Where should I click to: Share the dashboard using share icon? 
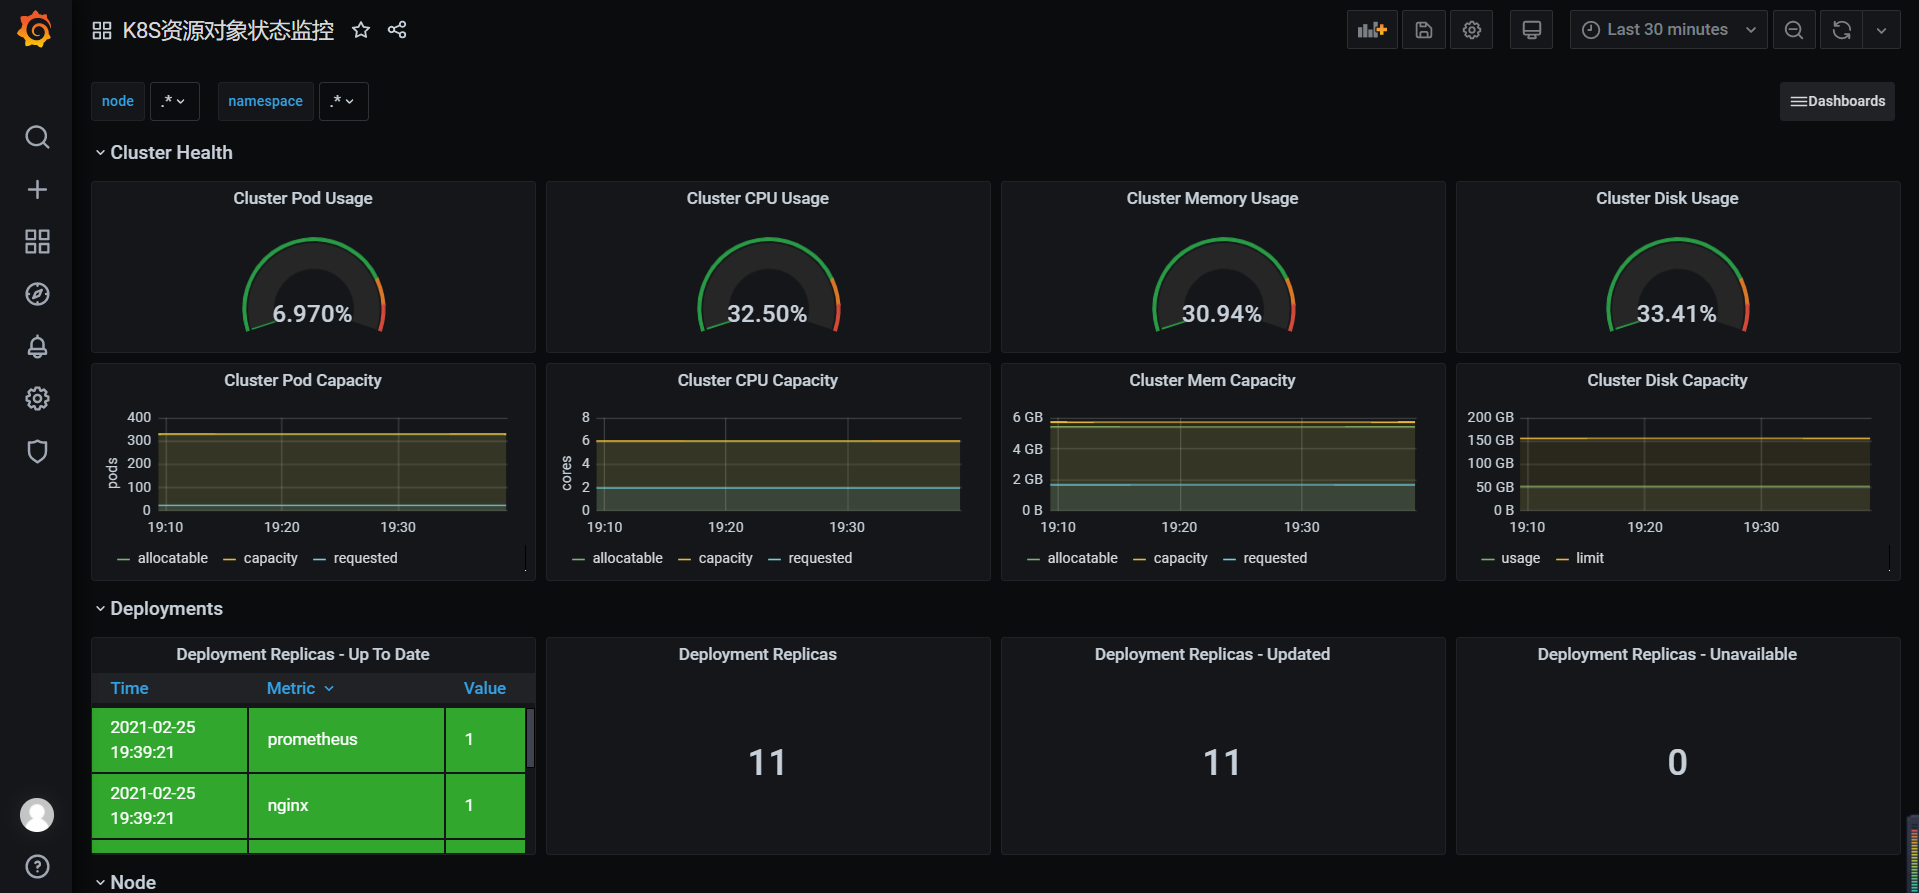click(x=397, y=30)
